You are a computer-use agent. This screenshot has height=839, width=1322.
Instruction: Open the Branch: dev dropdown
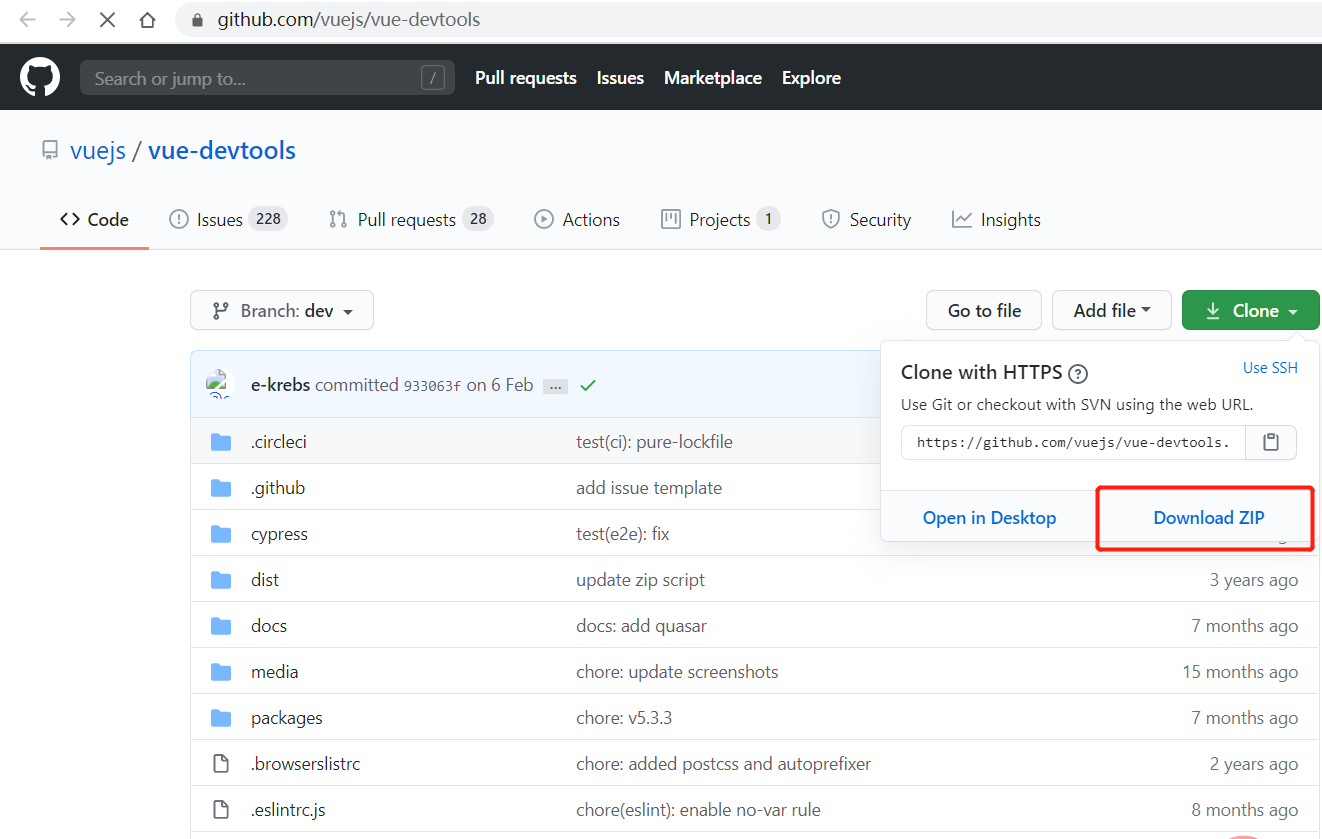click(x=282, y=311)
